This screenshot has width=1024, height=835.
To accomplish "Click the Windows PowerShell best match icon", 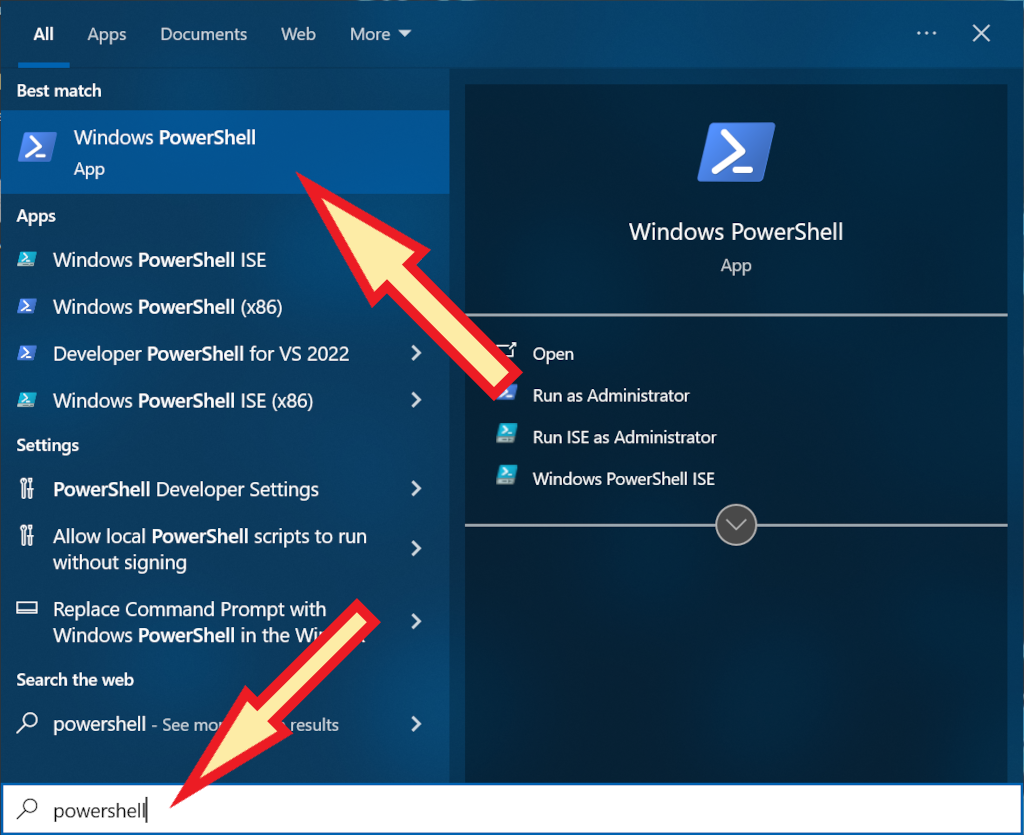I will (x=37, y=146).
